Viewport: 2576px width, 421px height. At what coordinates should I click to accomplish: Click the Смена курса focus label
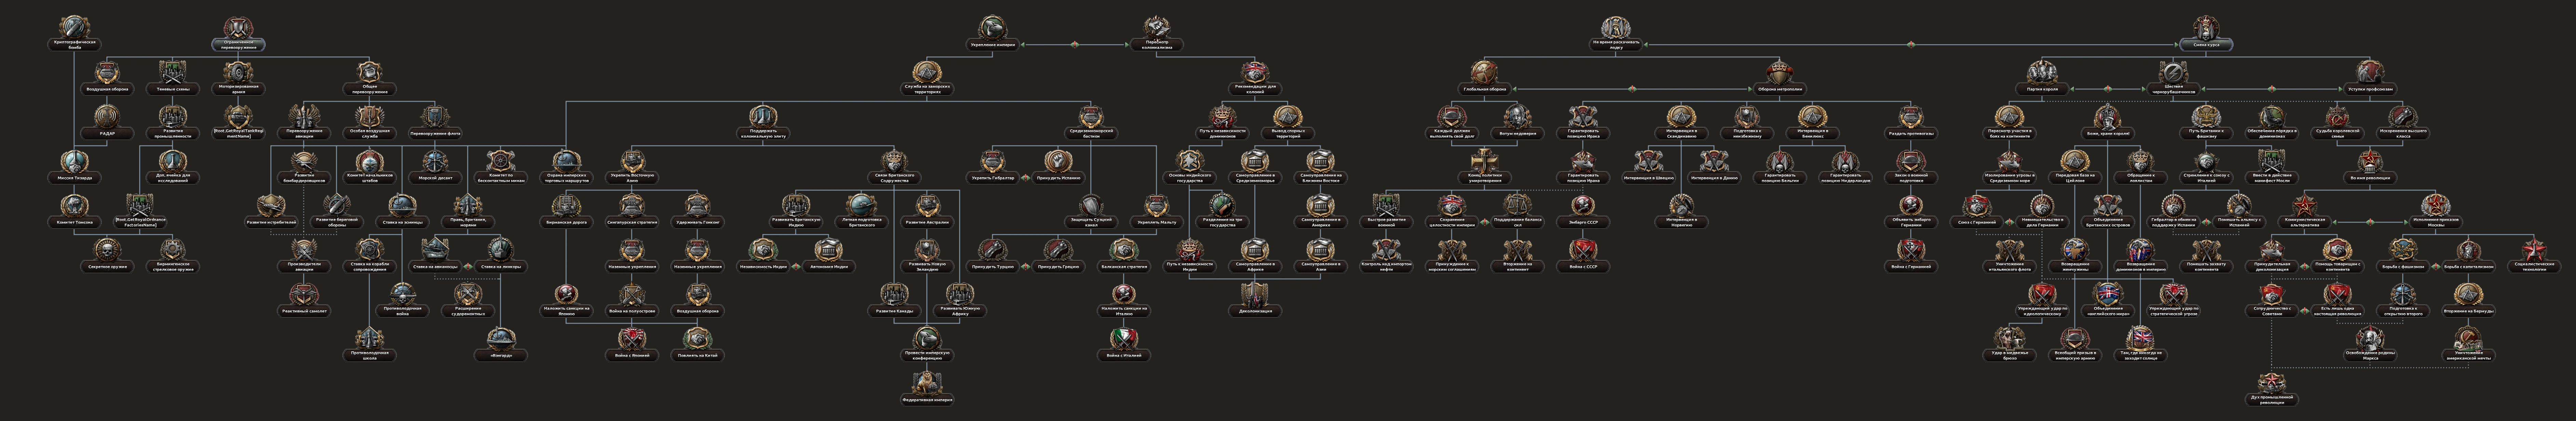click(2206, 45)
